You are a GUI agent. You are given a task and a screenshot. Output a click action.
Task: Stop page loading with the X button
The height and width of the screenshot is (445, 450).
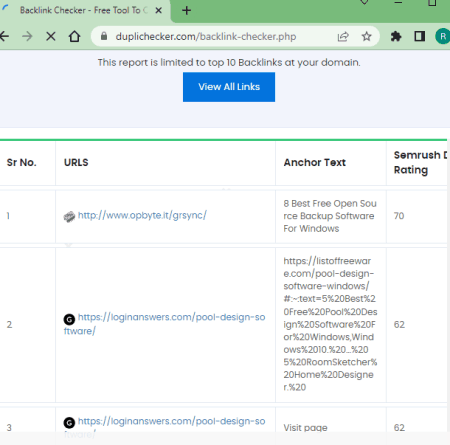51,36
